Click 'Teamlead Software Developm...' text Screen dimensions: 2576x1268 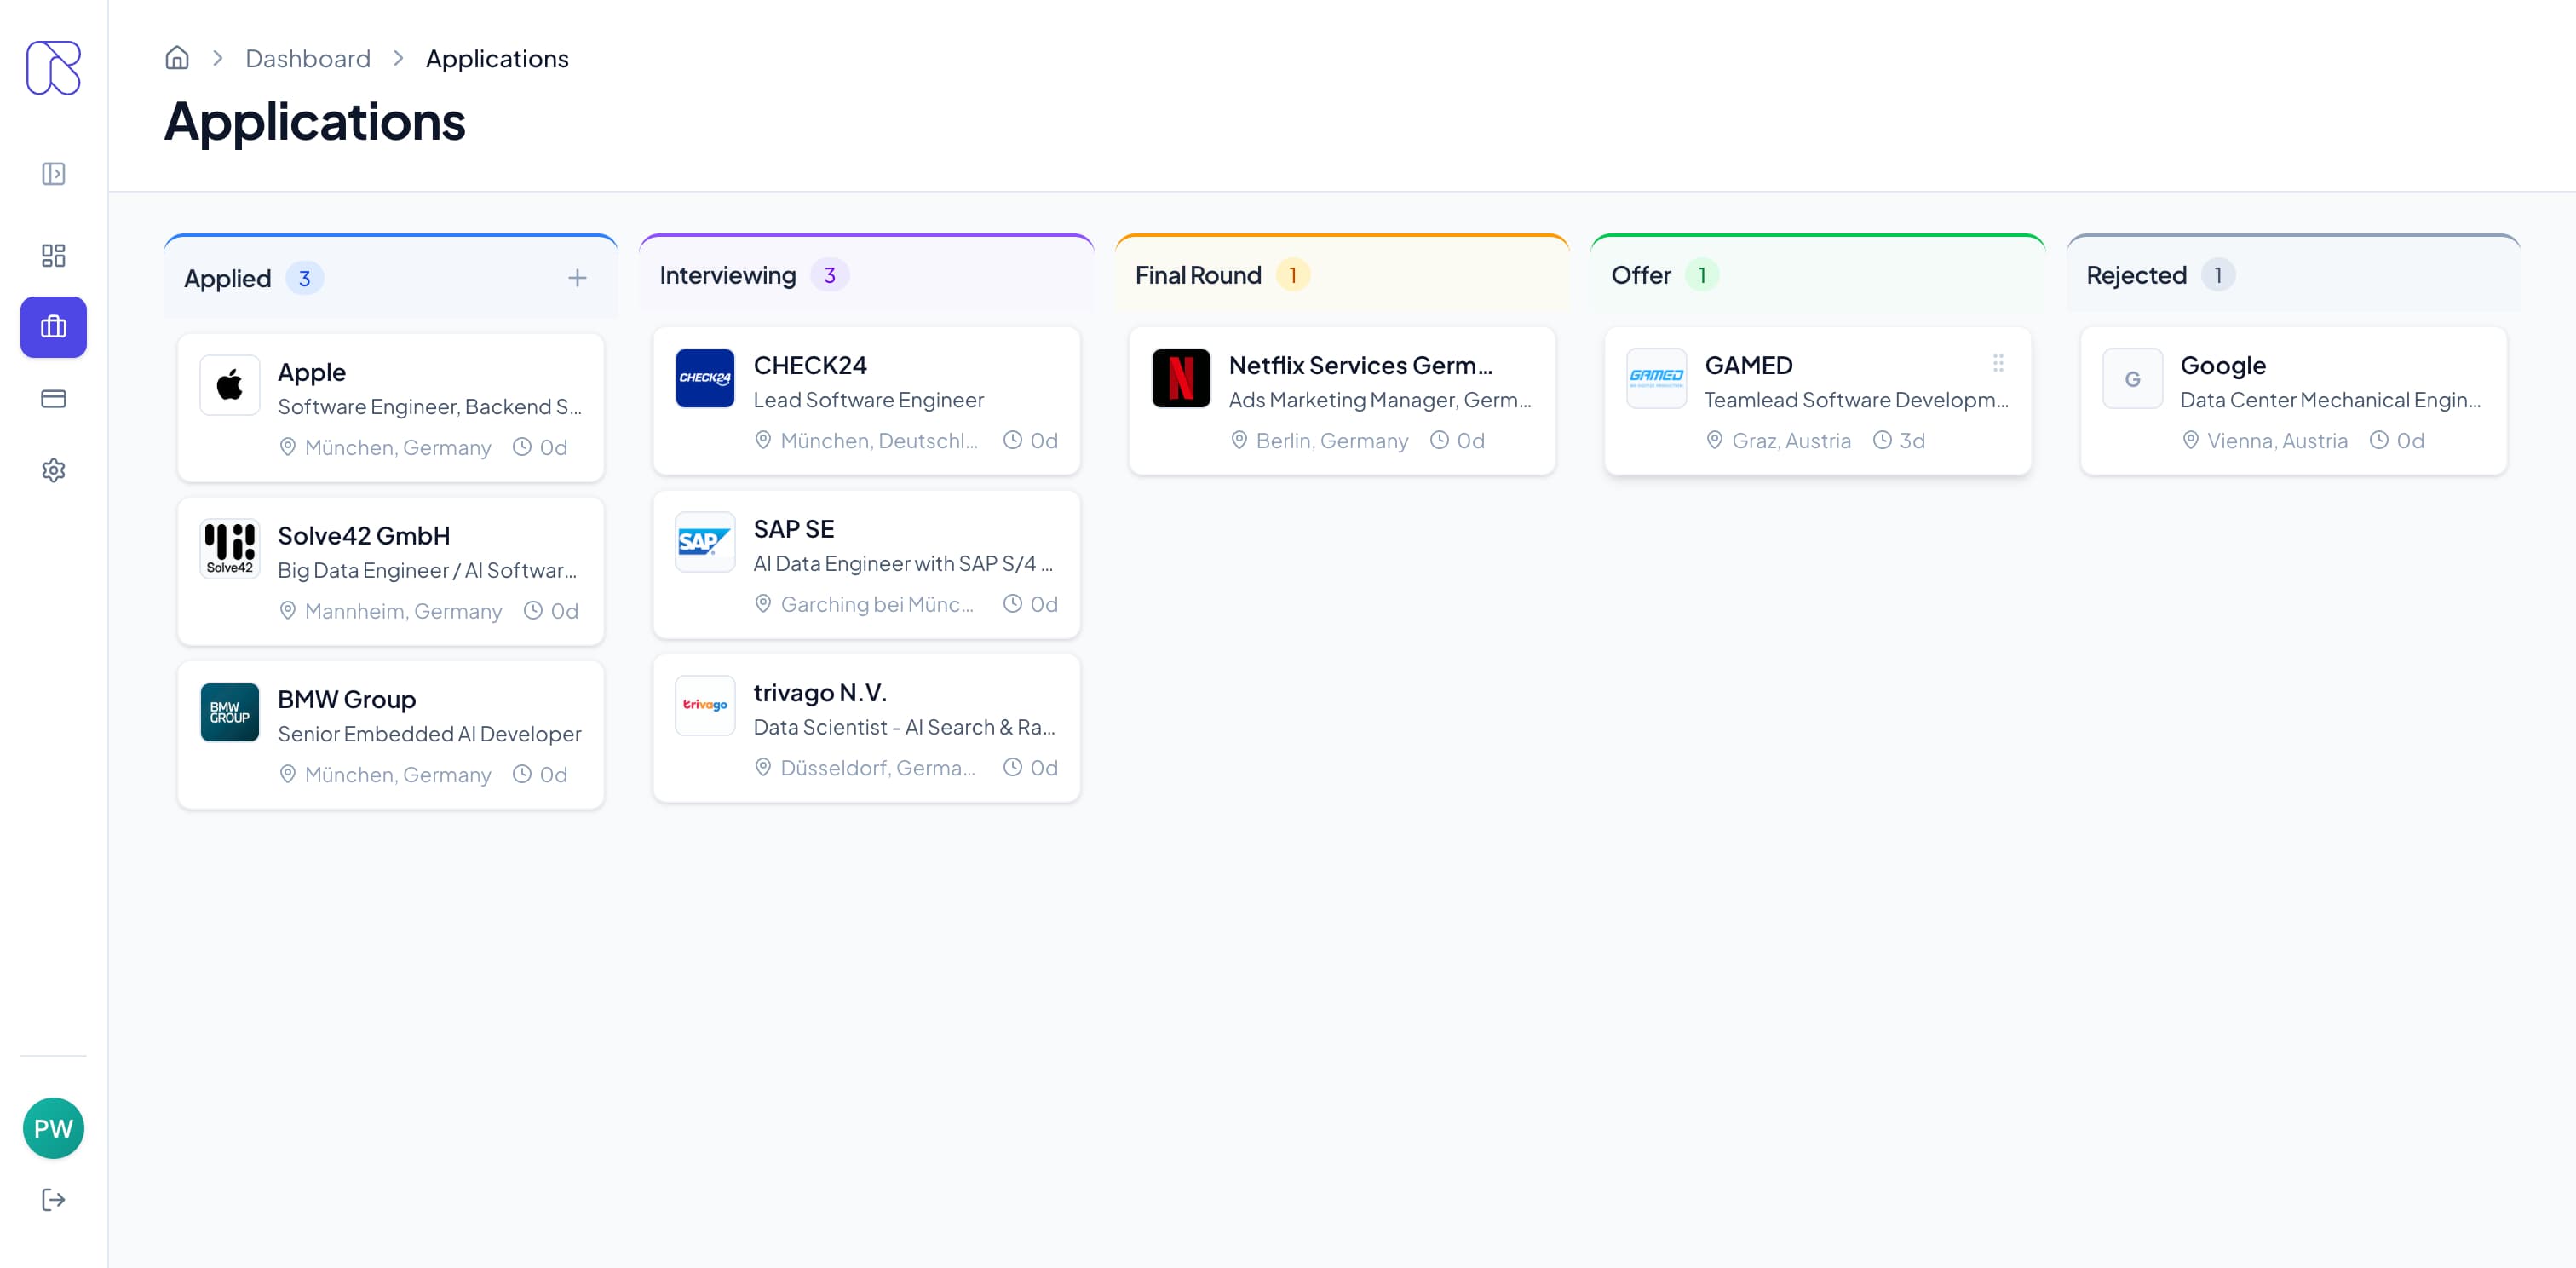[1857, 399]
